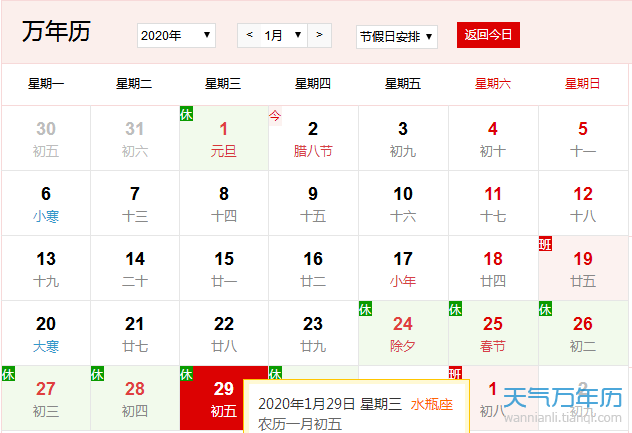Select Saturday January 4 初十

(493, 138)
